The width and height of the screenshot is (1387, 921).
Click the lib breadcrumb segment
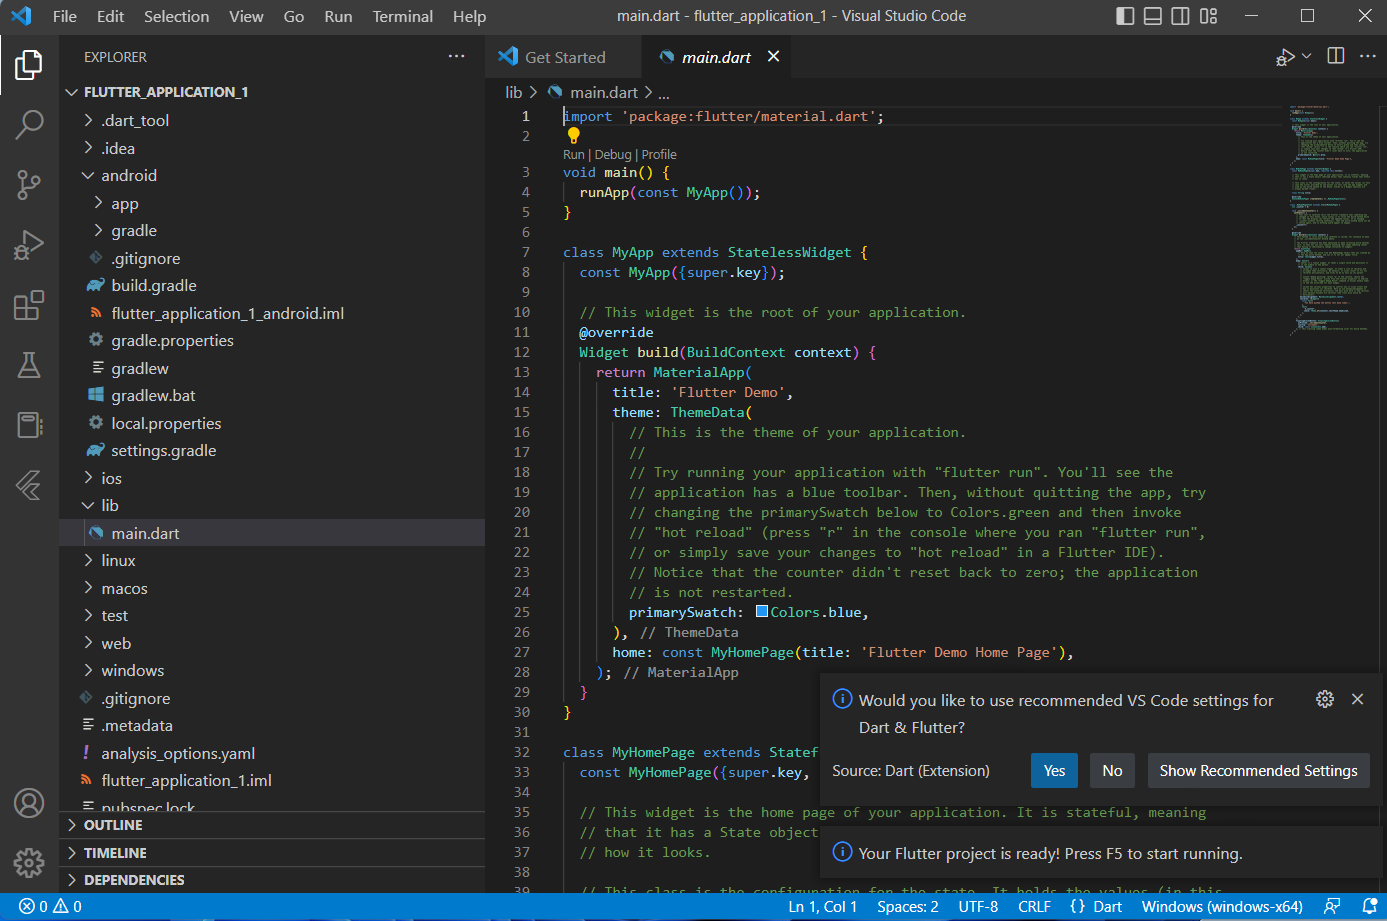tap(514, 92)
